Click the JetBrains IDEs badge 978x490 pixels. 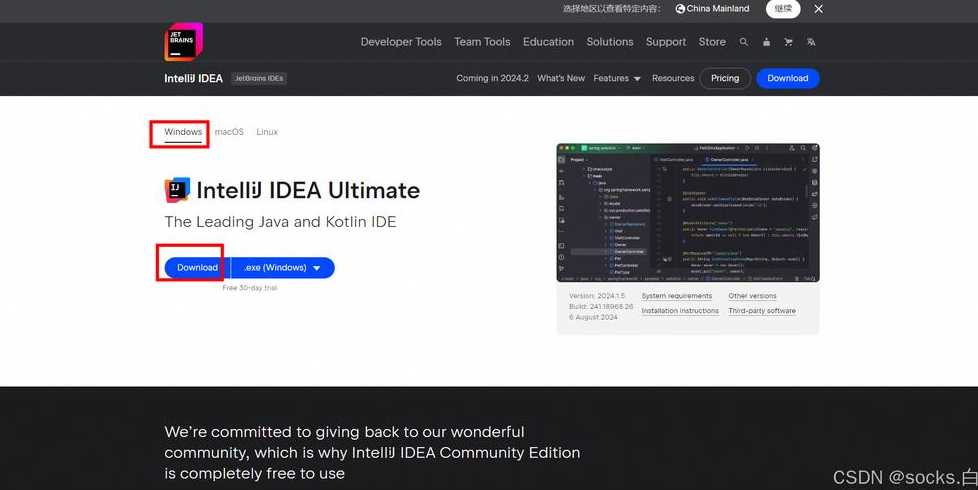259,79
